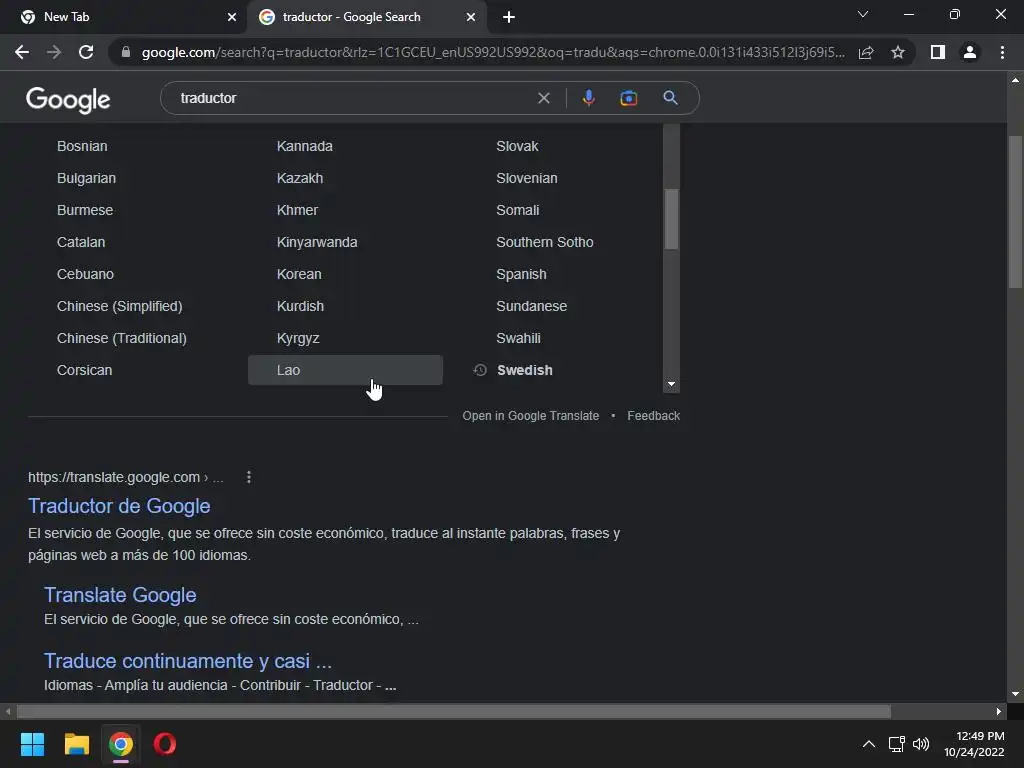
Task: Open the tab search chevron in title bar
Action: coord(863,14)
